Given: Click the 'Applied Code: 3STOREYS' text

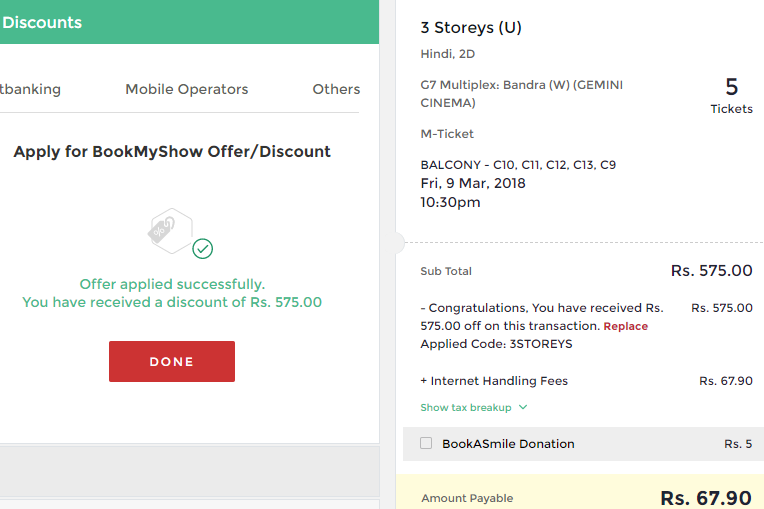Looking at the screenshot, I should 496,344.
